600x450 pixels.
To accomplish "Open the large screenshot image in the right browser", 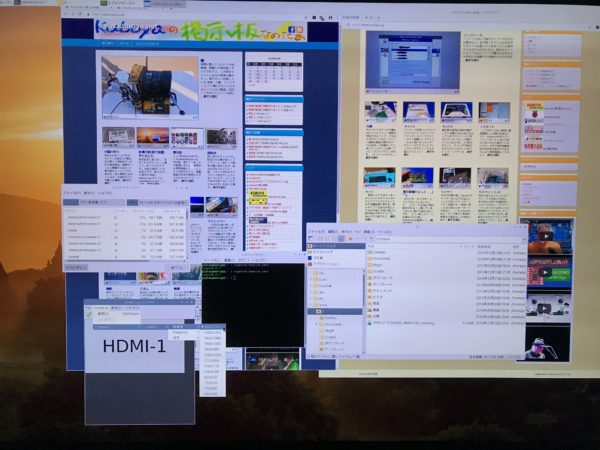I will click(412, 62).
